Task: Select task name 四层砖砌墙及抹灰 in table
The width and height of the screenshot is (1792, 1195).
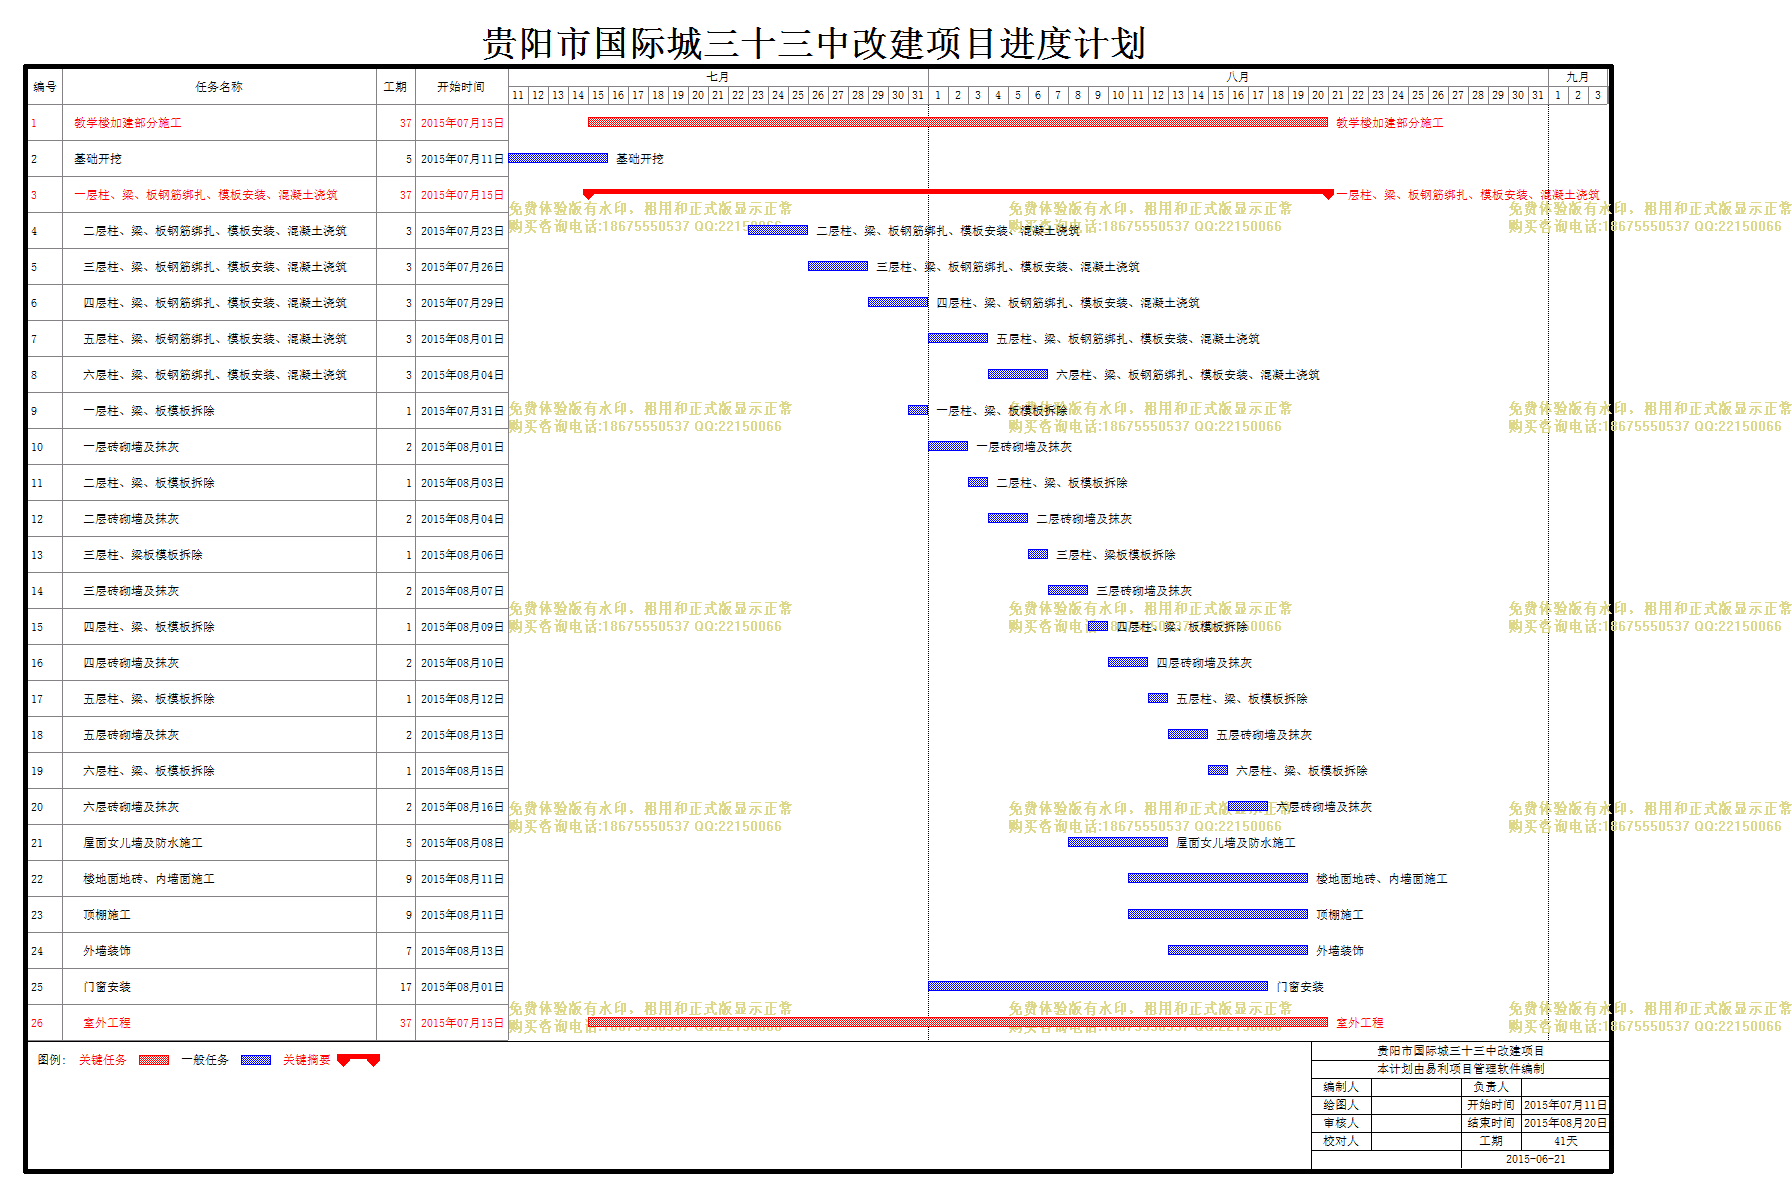Action: click(131, 663)
